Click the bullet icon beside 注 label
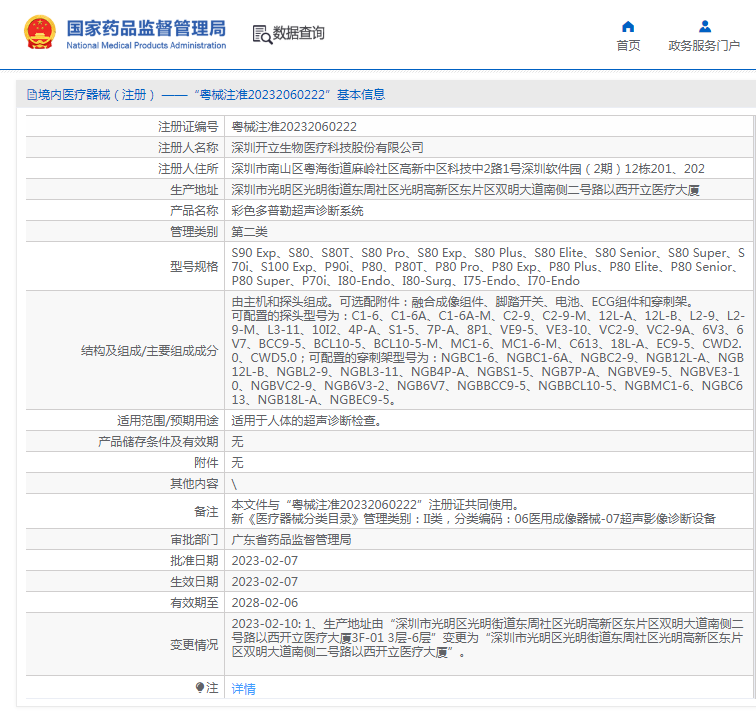The image size is (756, 711). point(199,688)
